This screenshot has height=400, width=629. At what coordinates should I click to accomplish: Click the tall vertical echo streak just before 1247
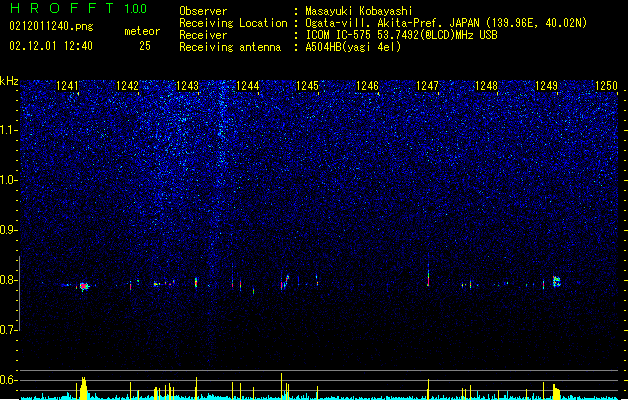coord(428,274)
